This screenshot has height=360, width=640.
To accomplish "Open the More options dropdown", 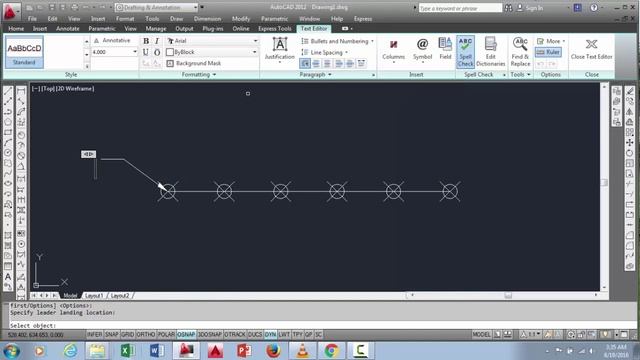I will pos(551,41).
